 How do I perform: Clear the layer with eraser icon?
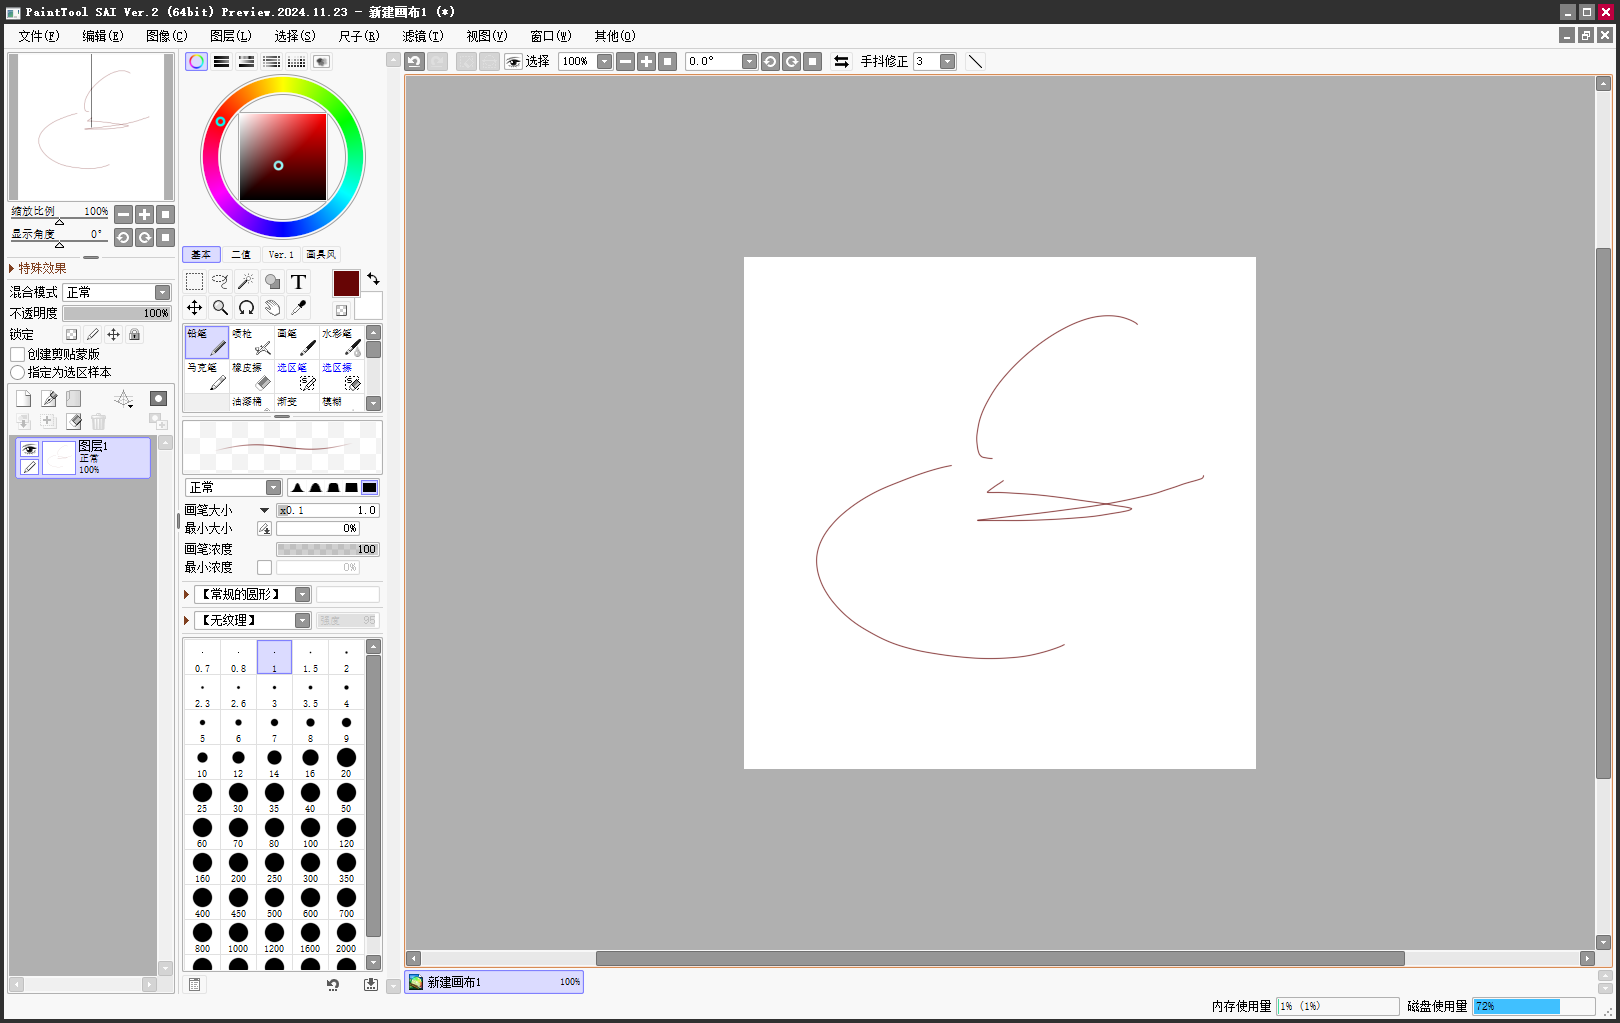(73, 422)
